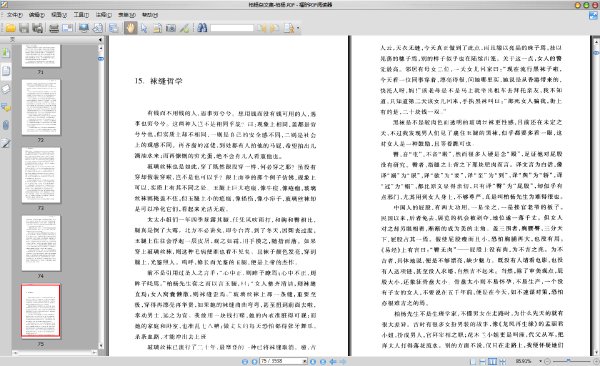Open the Tools menu
This screenshot has width=600, height=366.
click(x=81, y=15)
